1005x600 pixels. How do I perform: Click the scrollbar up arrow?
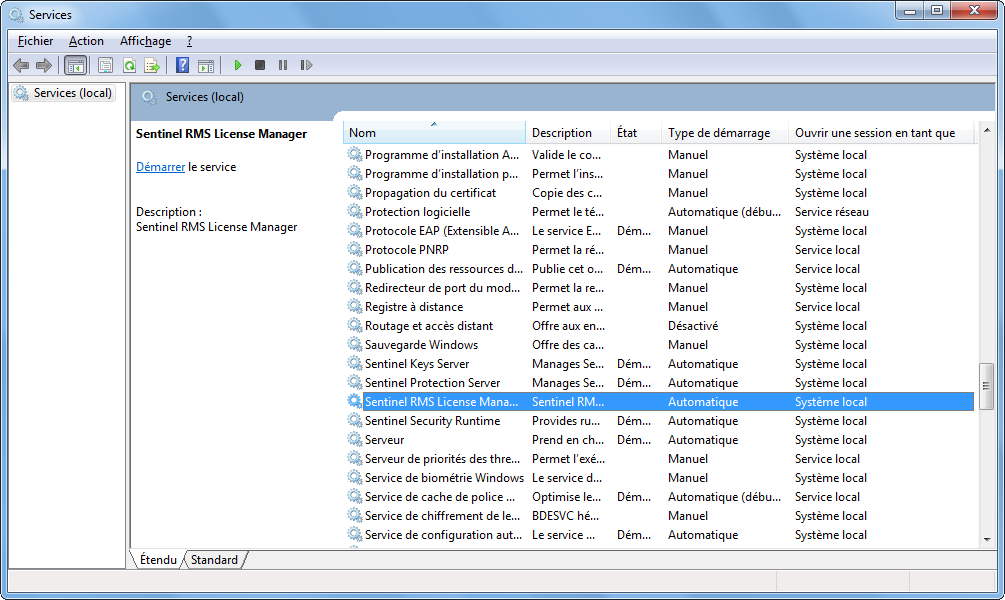987,130
